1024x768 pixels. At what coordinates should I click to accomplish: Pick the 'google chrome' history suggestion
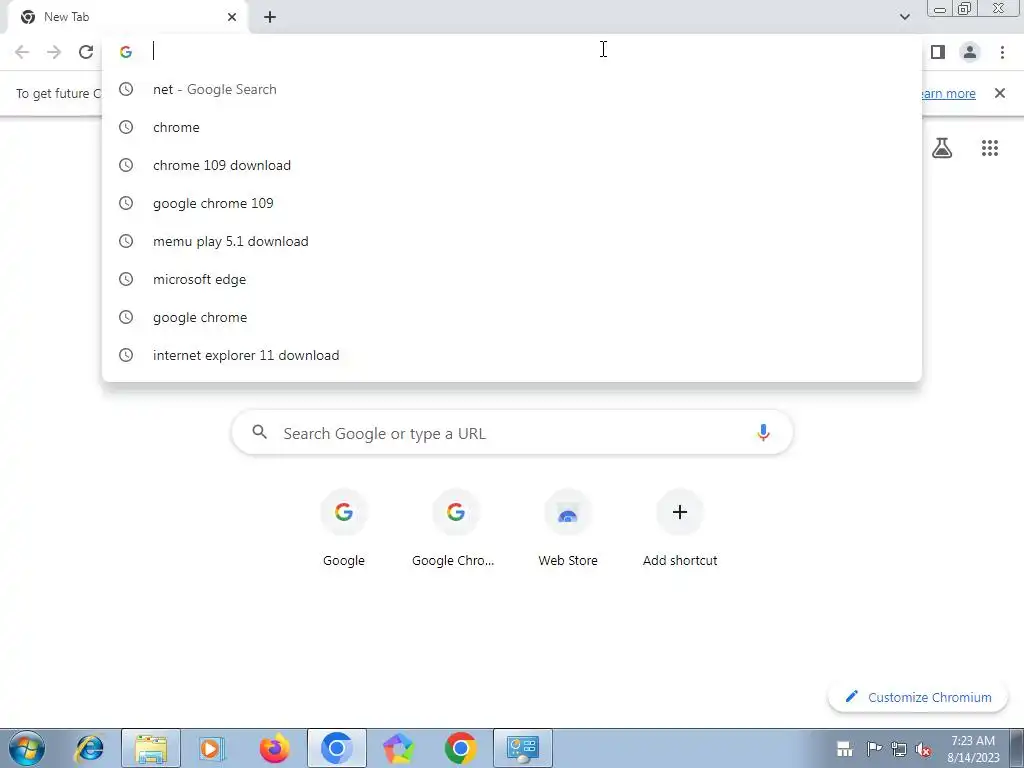[x=512, y=317]
